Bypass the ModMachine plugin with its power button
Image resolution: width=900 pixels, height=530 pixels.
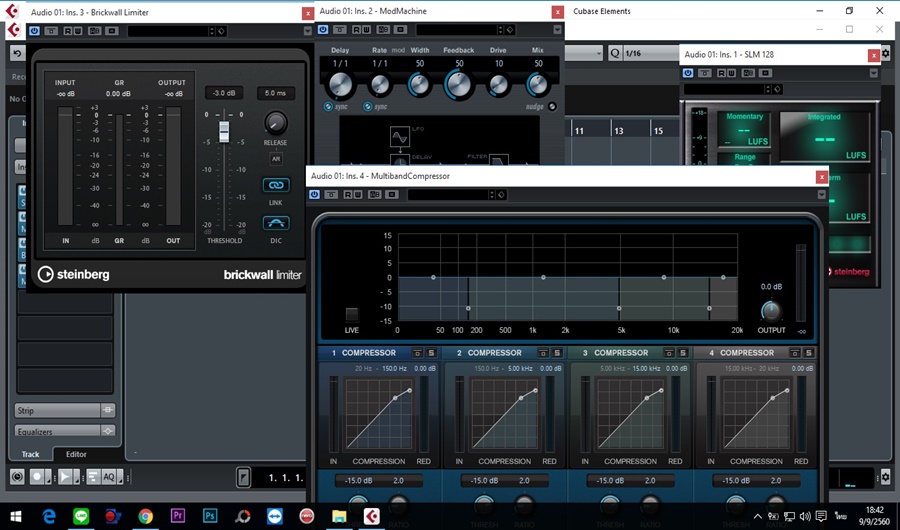[323, 29]
